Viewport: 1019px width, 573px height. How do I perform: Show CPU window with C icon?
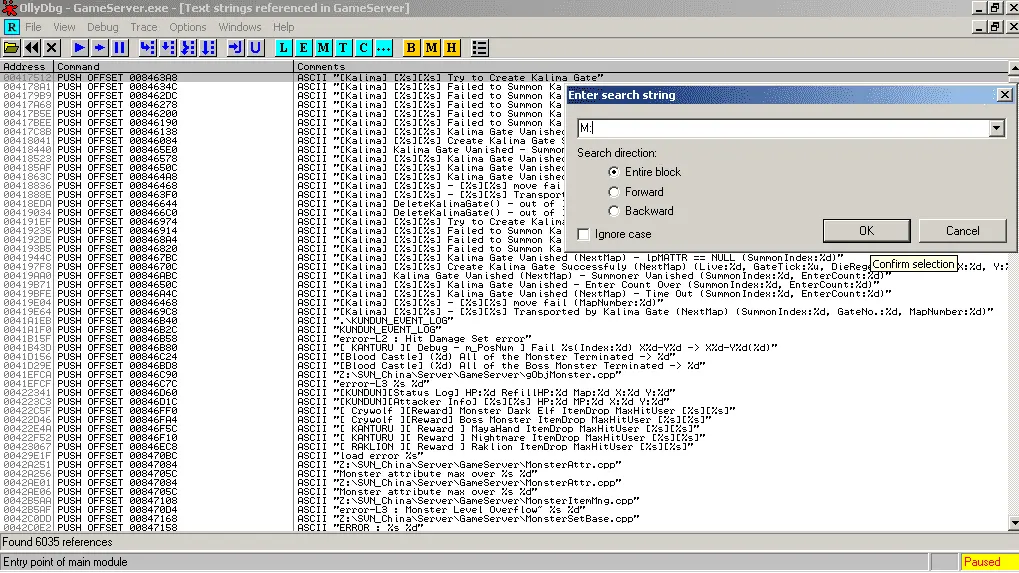[x=364, y=48]
